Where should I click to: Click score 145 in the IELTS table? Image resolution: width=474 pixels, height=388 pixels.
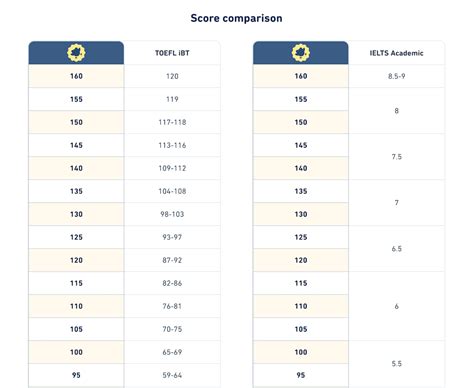(301, 145)
